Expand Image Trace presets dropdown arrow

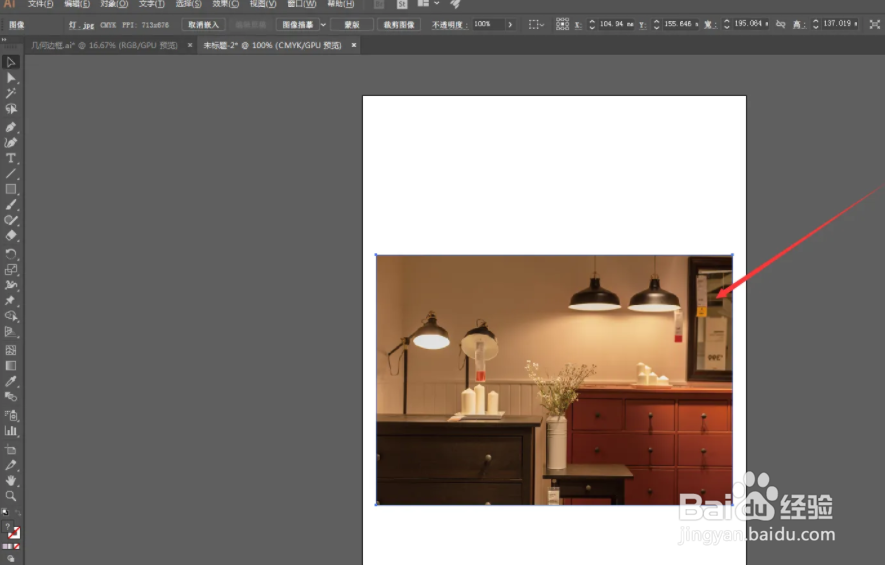(323, 25)
